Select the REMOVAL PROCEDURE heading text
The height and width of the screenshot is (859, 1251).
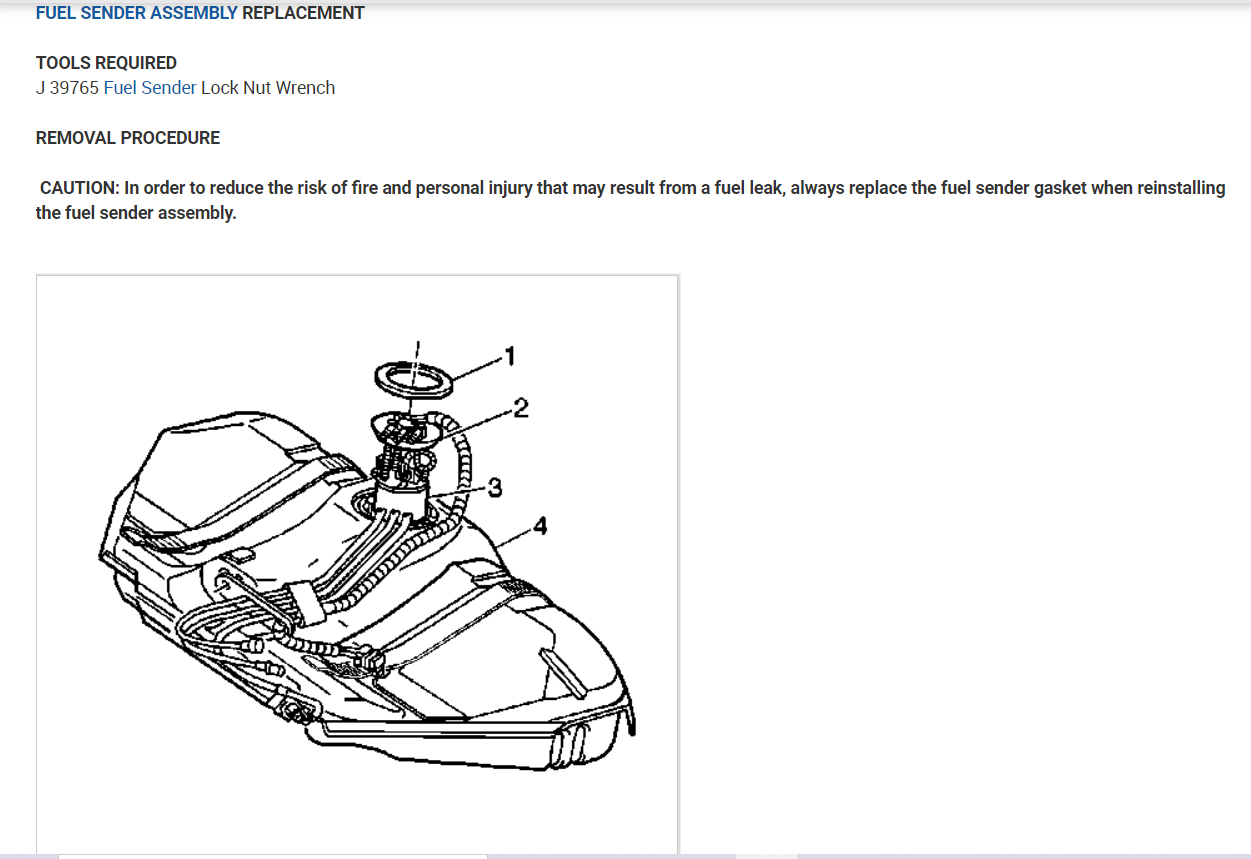click(128, 138)
